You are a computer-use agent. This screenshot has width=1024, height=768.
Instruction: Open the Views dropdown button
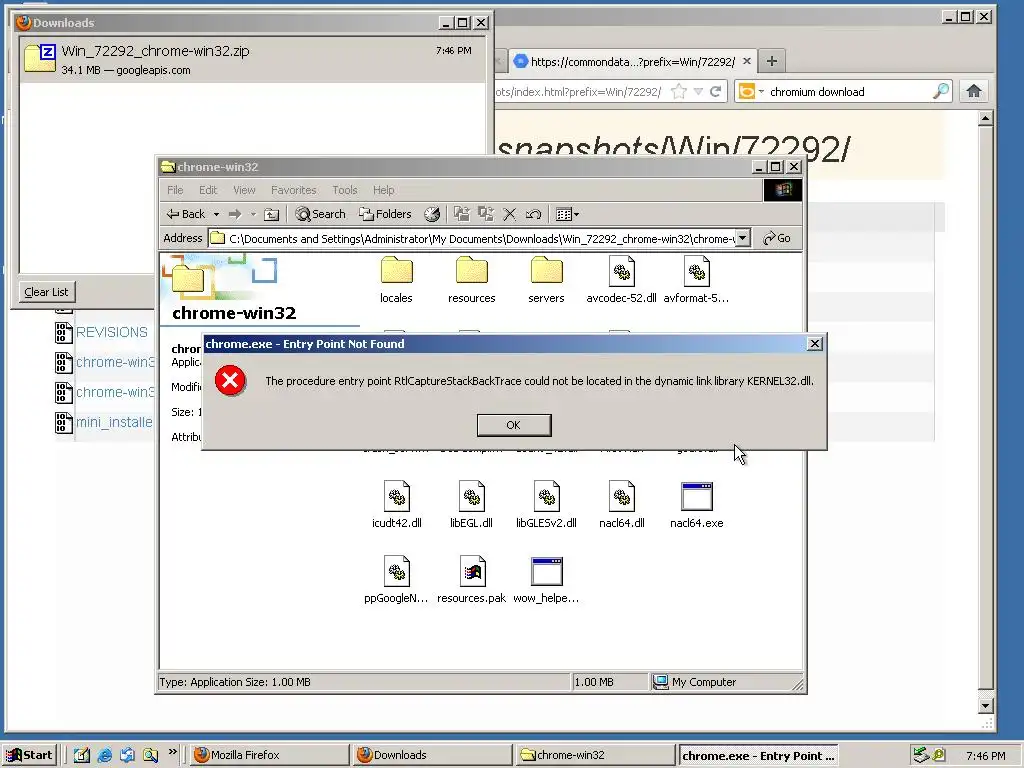tap(567, 214)
